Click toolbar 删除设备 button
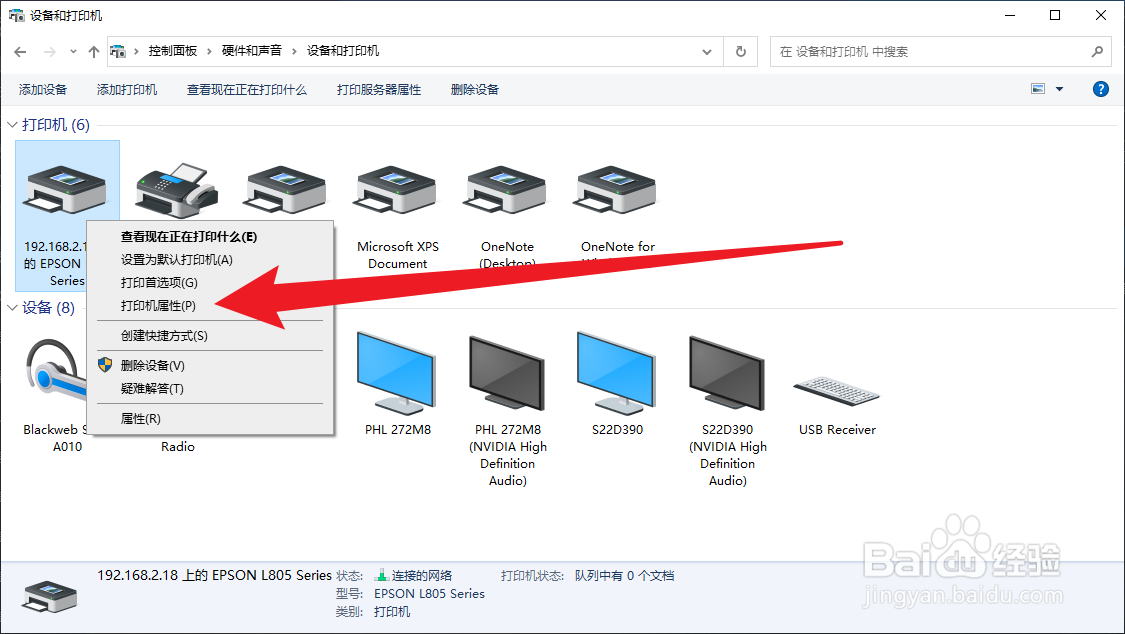 pos(475,90)
